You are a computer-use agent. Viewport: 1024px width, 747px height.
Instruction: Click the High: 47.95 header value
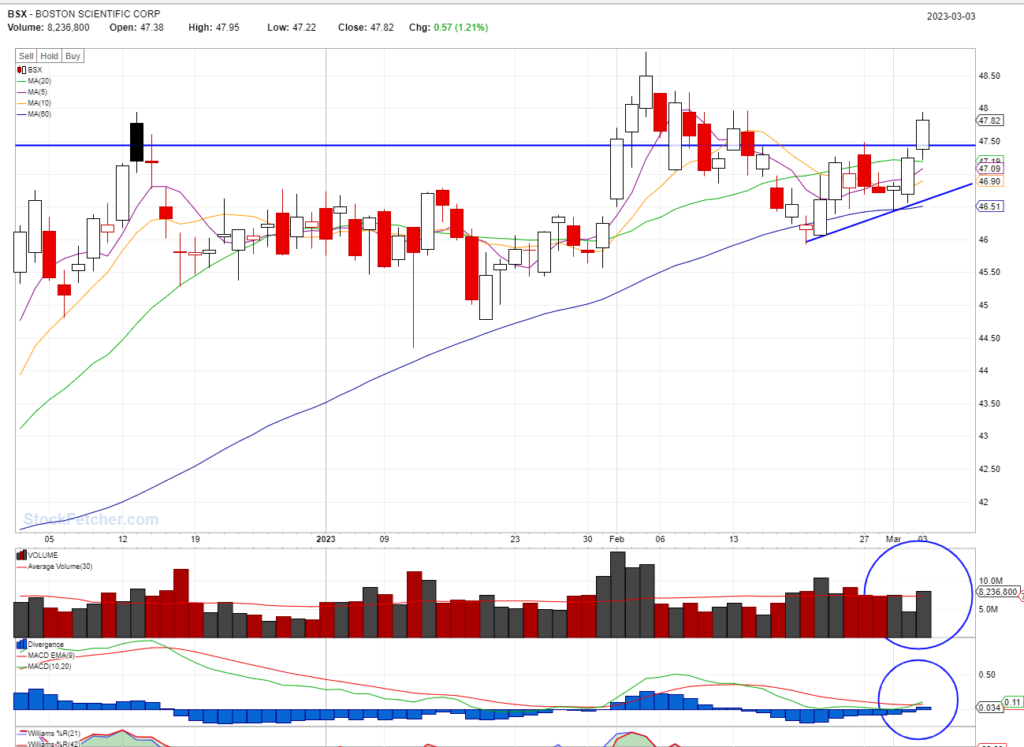pyautogui.click(x=214, y=27)
